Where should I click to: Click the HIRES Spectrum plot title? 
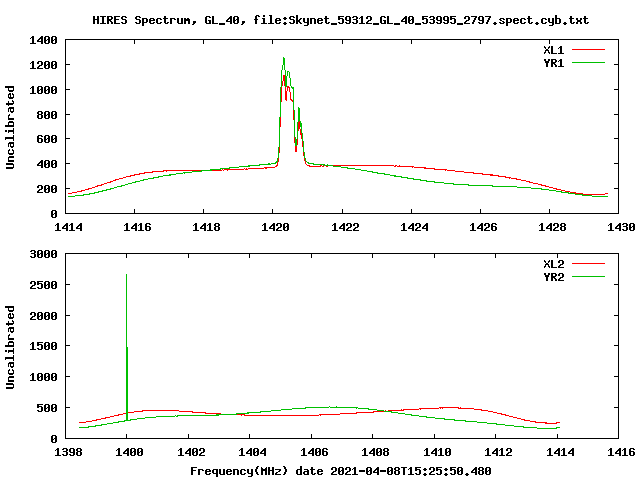(340, 20)
